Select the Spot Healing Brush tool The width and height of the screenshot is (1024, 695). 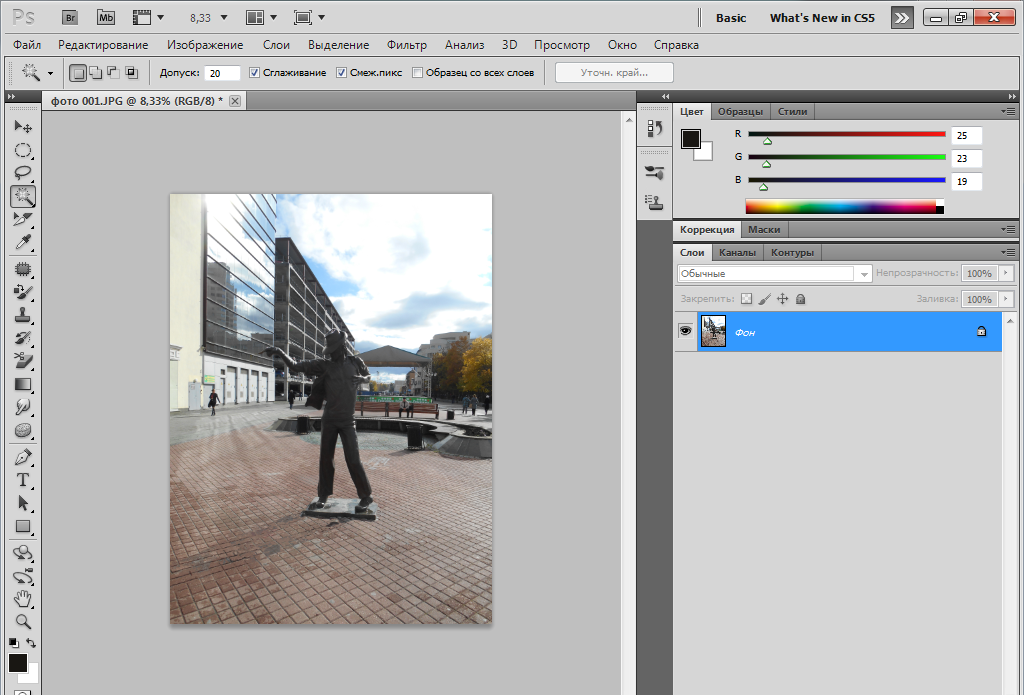pyautogui.click(x=23, y=269)
